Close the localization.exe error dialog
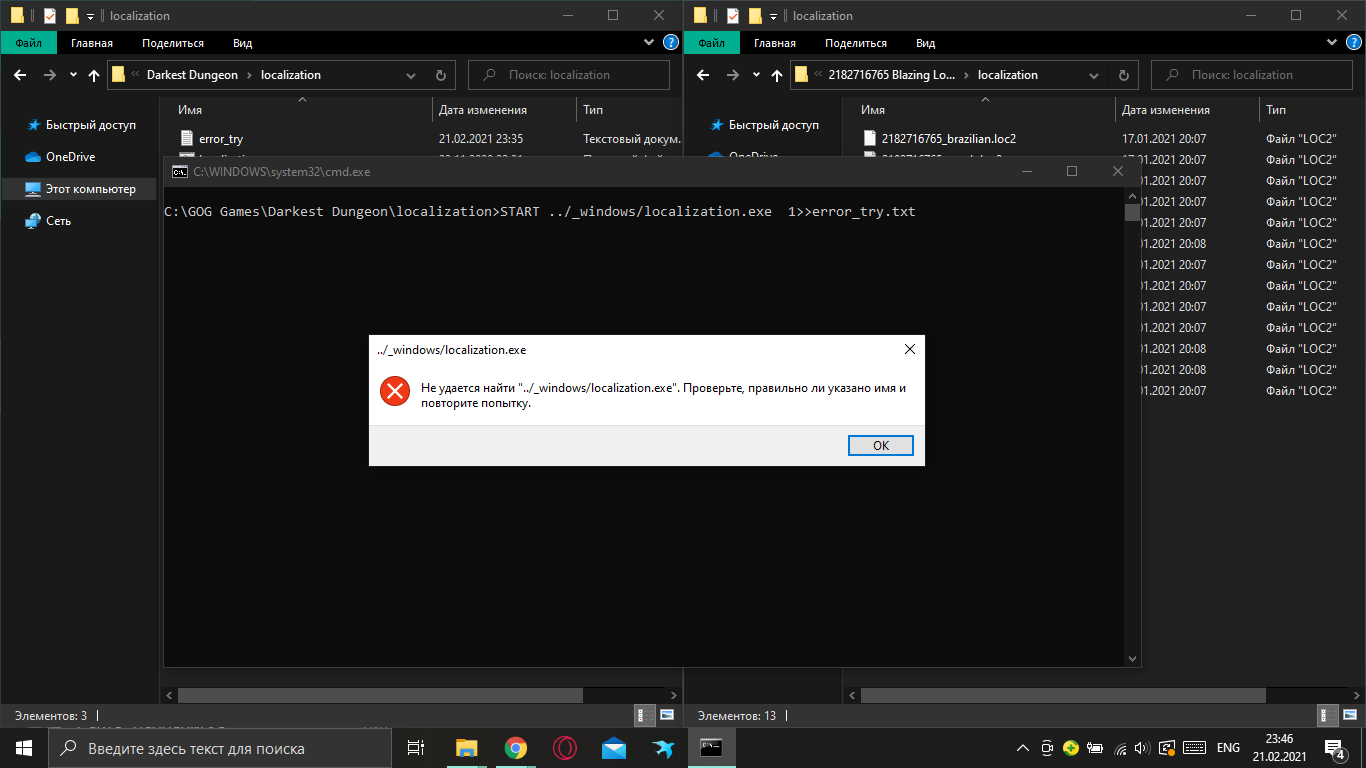Image resolution: width=1366 pixels, height=768 pixels. pos(909,350)
